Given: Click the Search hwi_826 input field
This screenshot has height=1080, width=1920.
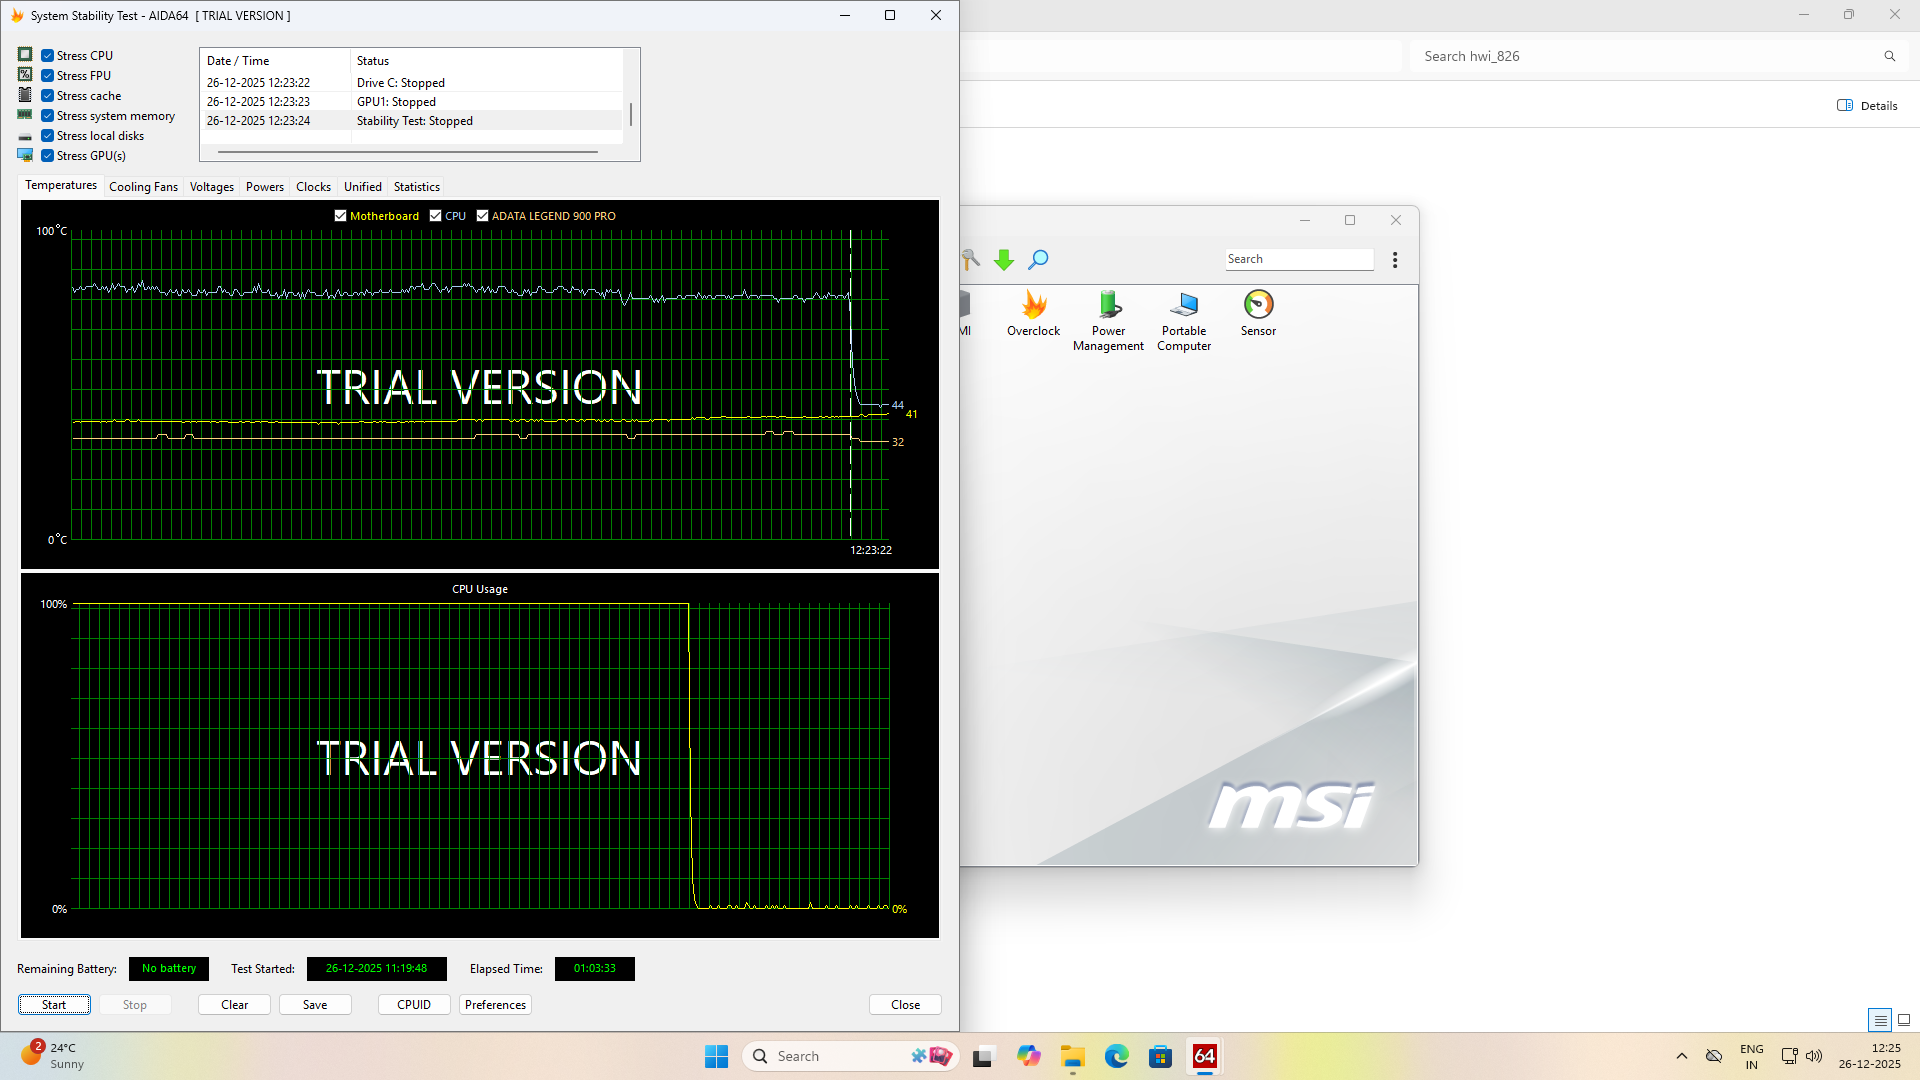Looking at the screenshot, I should tap(1640, 56).
